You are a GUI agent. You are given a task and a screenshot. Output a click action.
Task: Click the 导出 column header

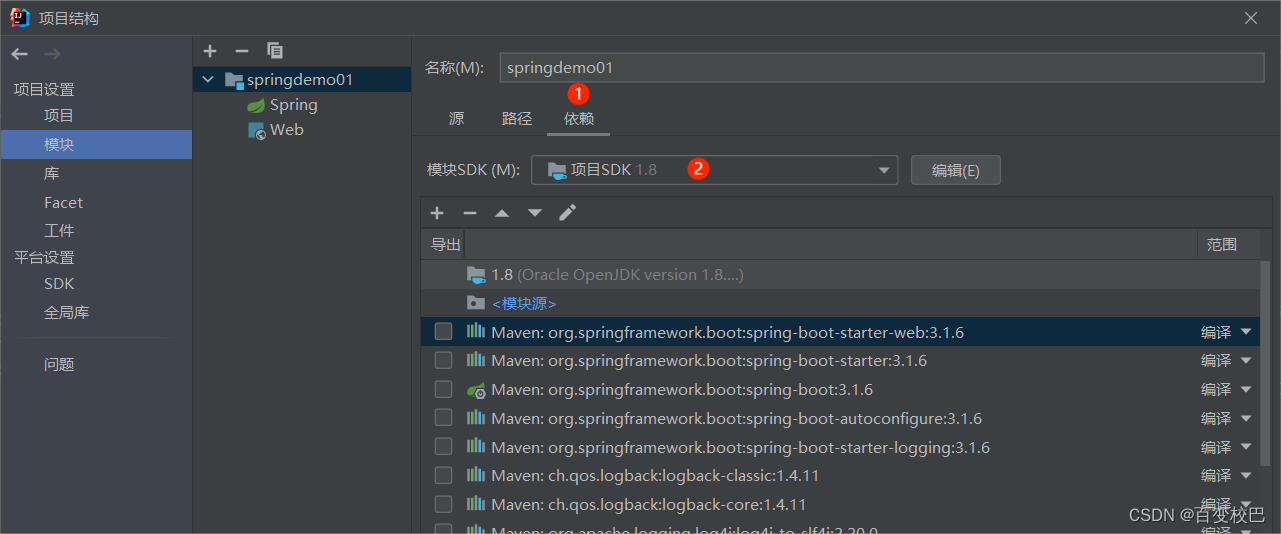pos(446,244)
